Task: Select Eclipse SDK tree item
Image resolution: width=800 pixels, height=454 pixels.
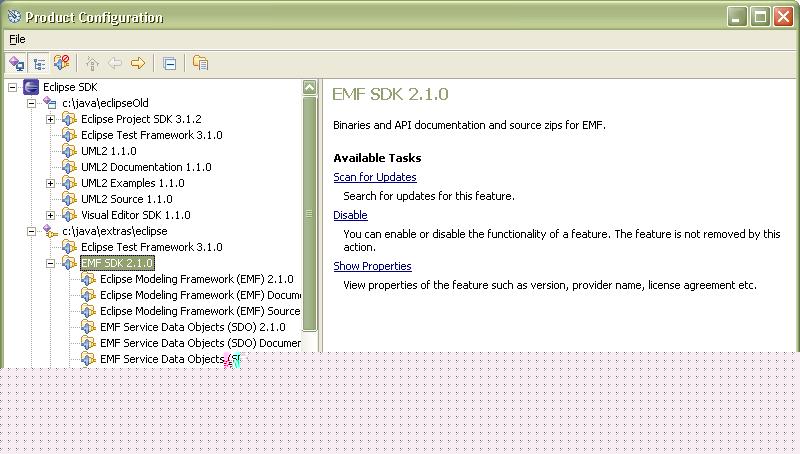Action: (70, 87)
